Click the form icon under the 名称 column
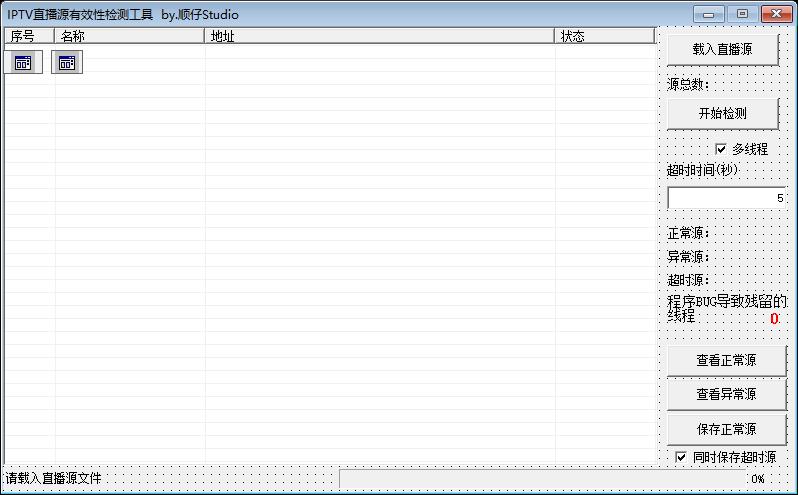The height and width of the screenshot is (495, 798). 66,63
